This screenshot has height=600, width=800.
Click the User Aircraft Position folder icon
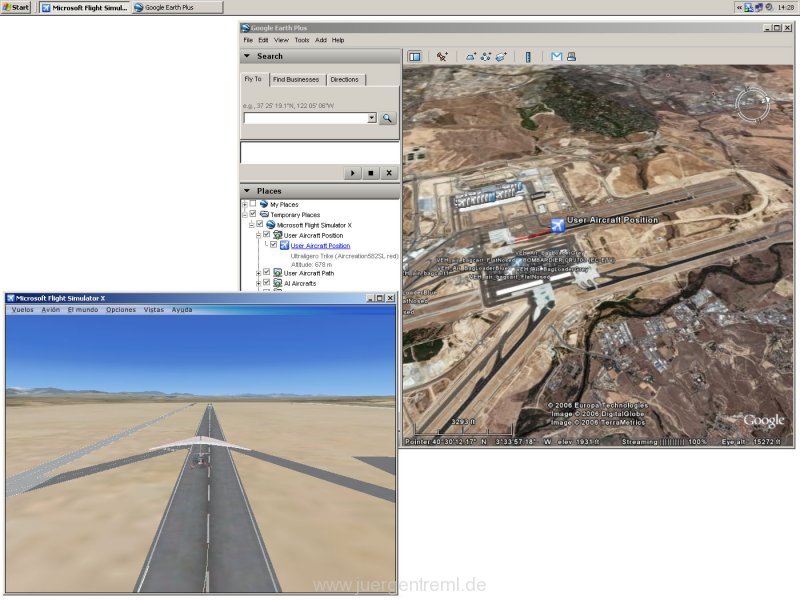[278, 235]
